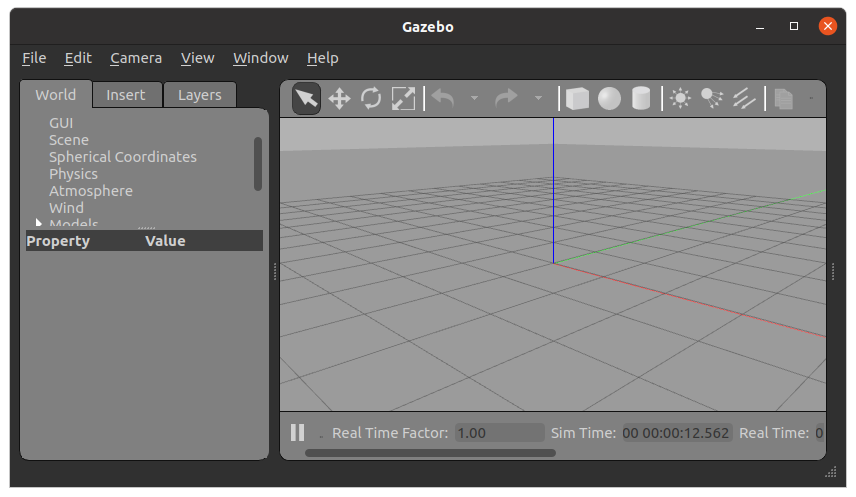Insert a box shape

point(577,99)
